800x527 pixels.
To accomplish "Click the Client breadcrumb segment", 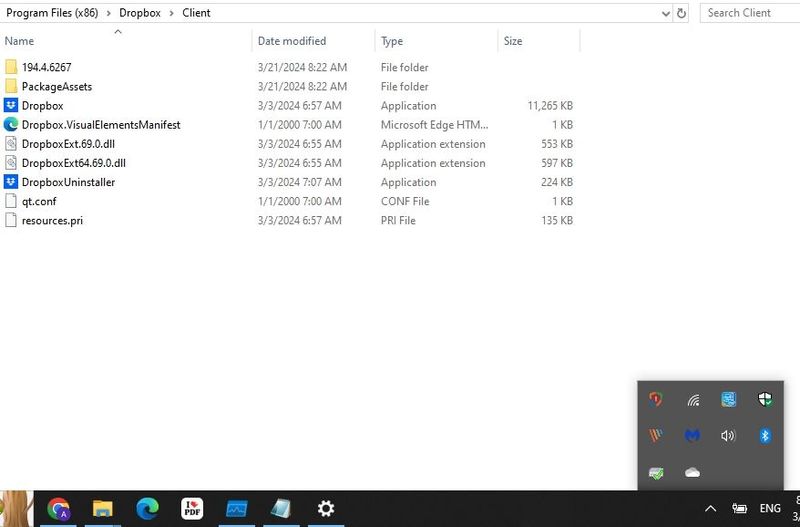I will (x=196, y=13).
